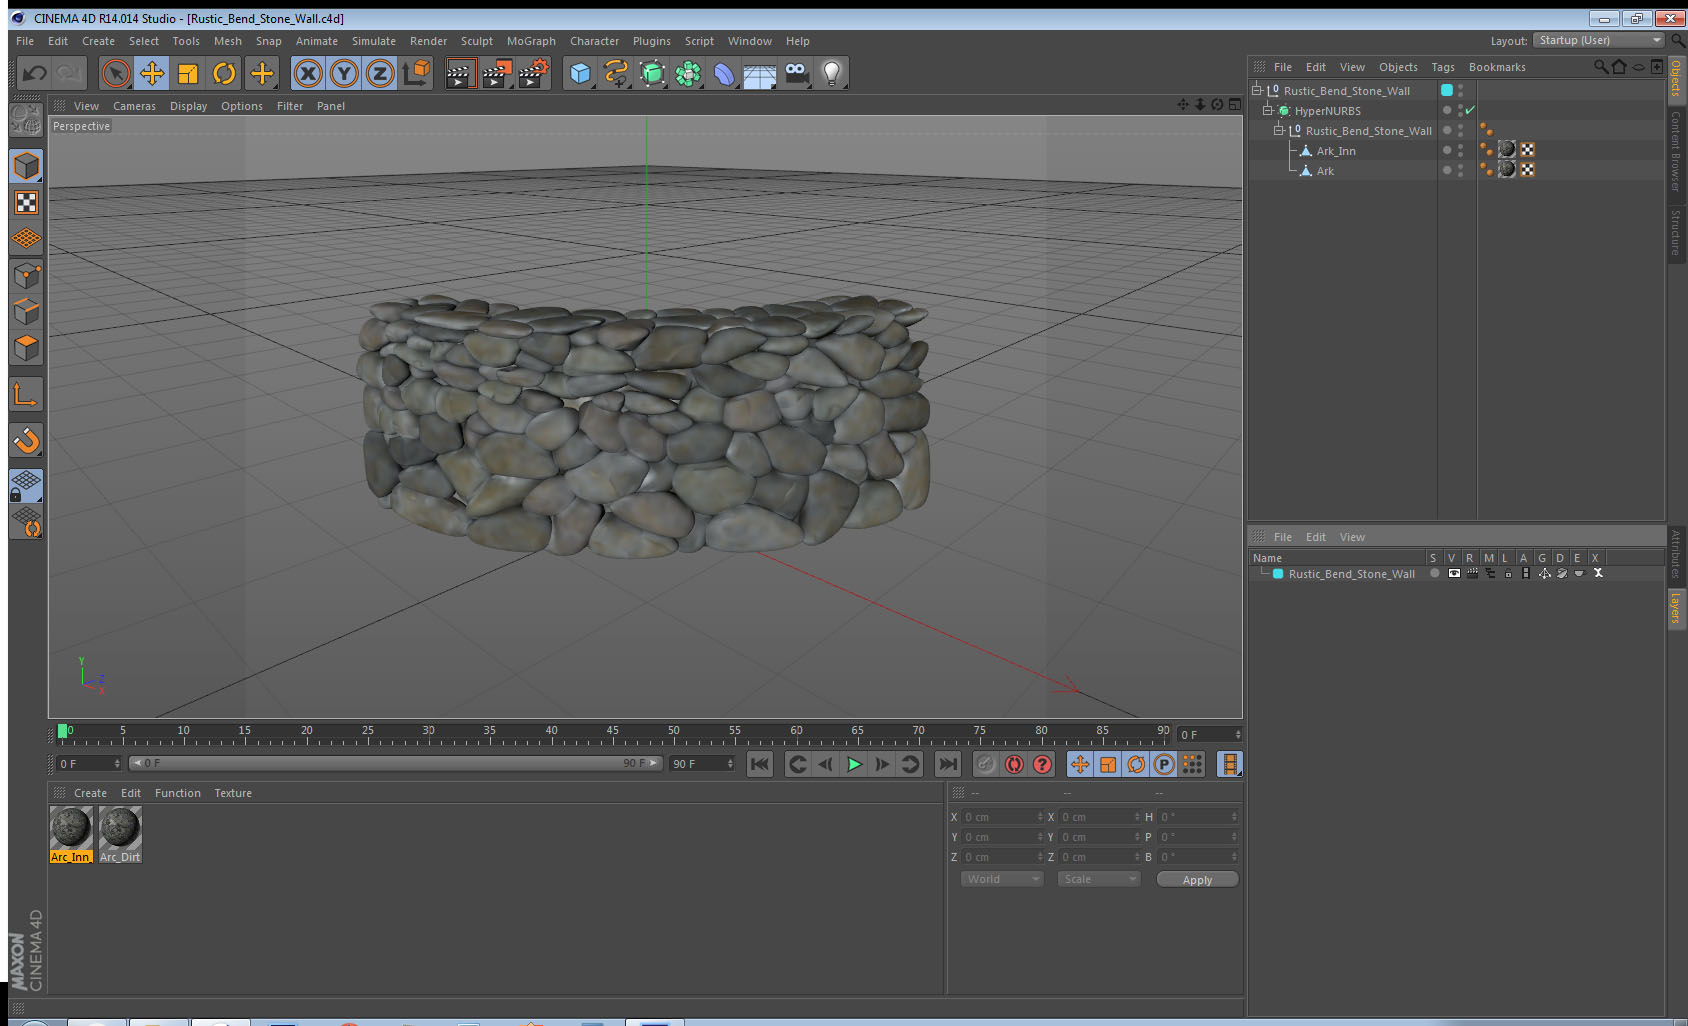The width and height of the screenshot is (1688, 1026).
Task: Open Render Settings icon
Action: coord(534,73)
